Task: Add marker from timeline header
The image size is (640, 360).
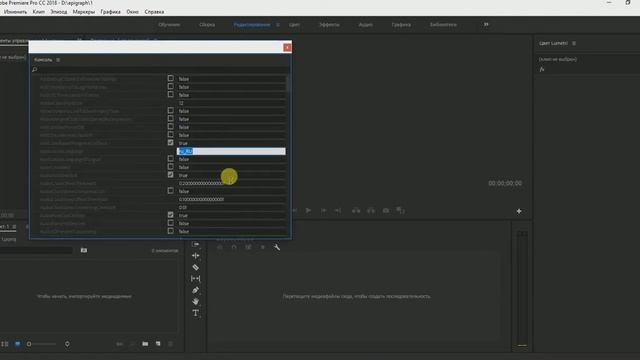Action: tap(262, 247)
